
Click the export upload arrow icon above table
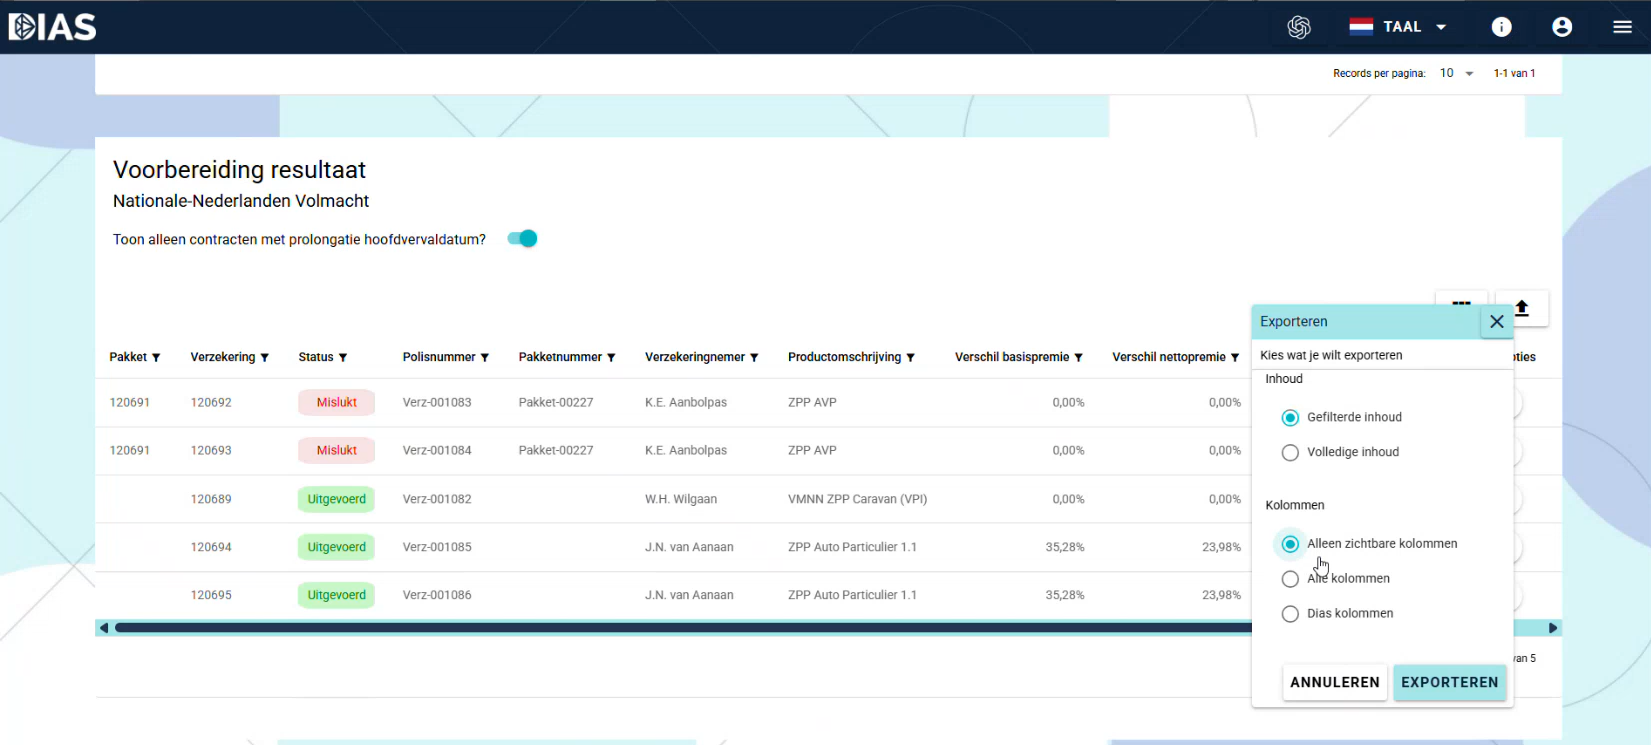coord(1522,308)
